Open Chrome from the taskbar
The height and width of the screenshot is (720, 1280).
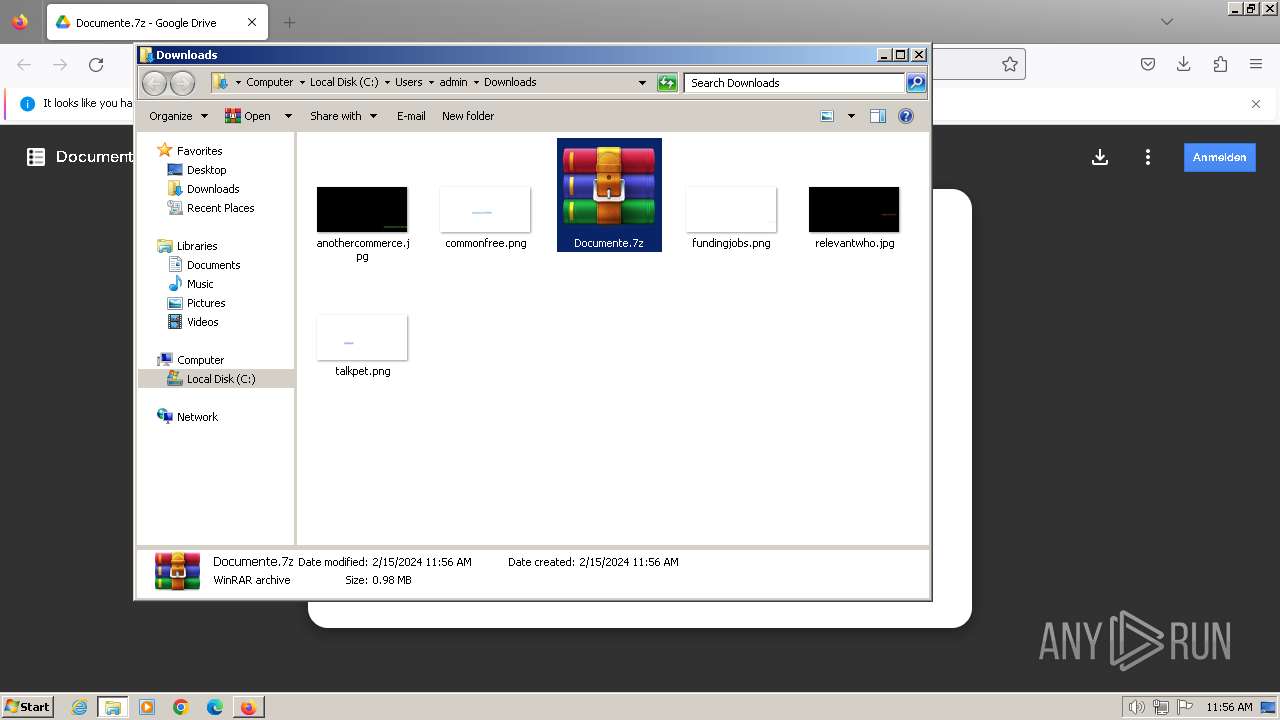tap(181, 707)
